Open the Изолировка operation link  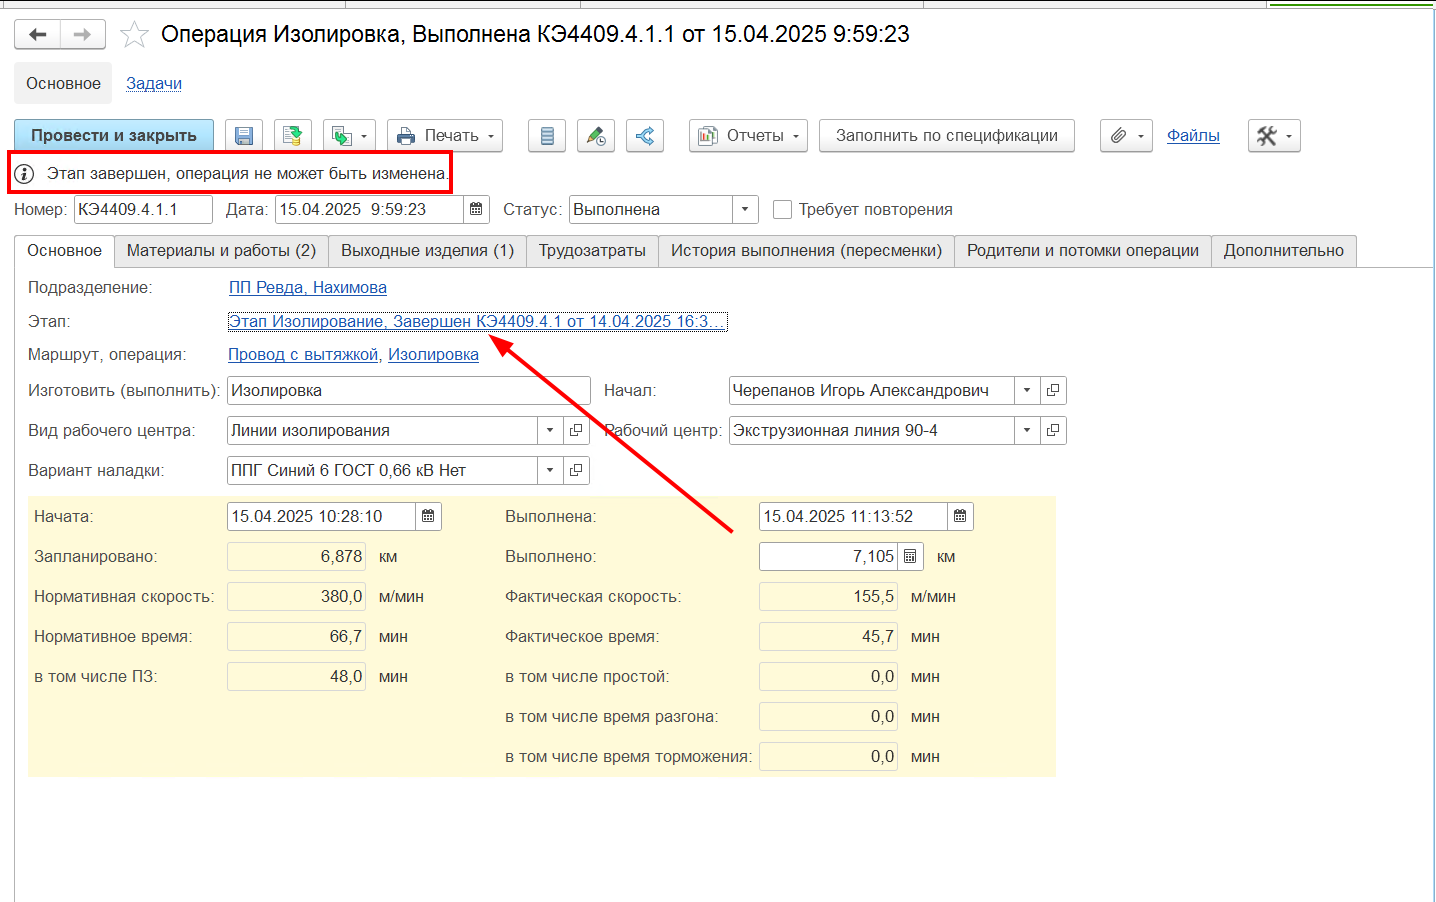[433, 355]
